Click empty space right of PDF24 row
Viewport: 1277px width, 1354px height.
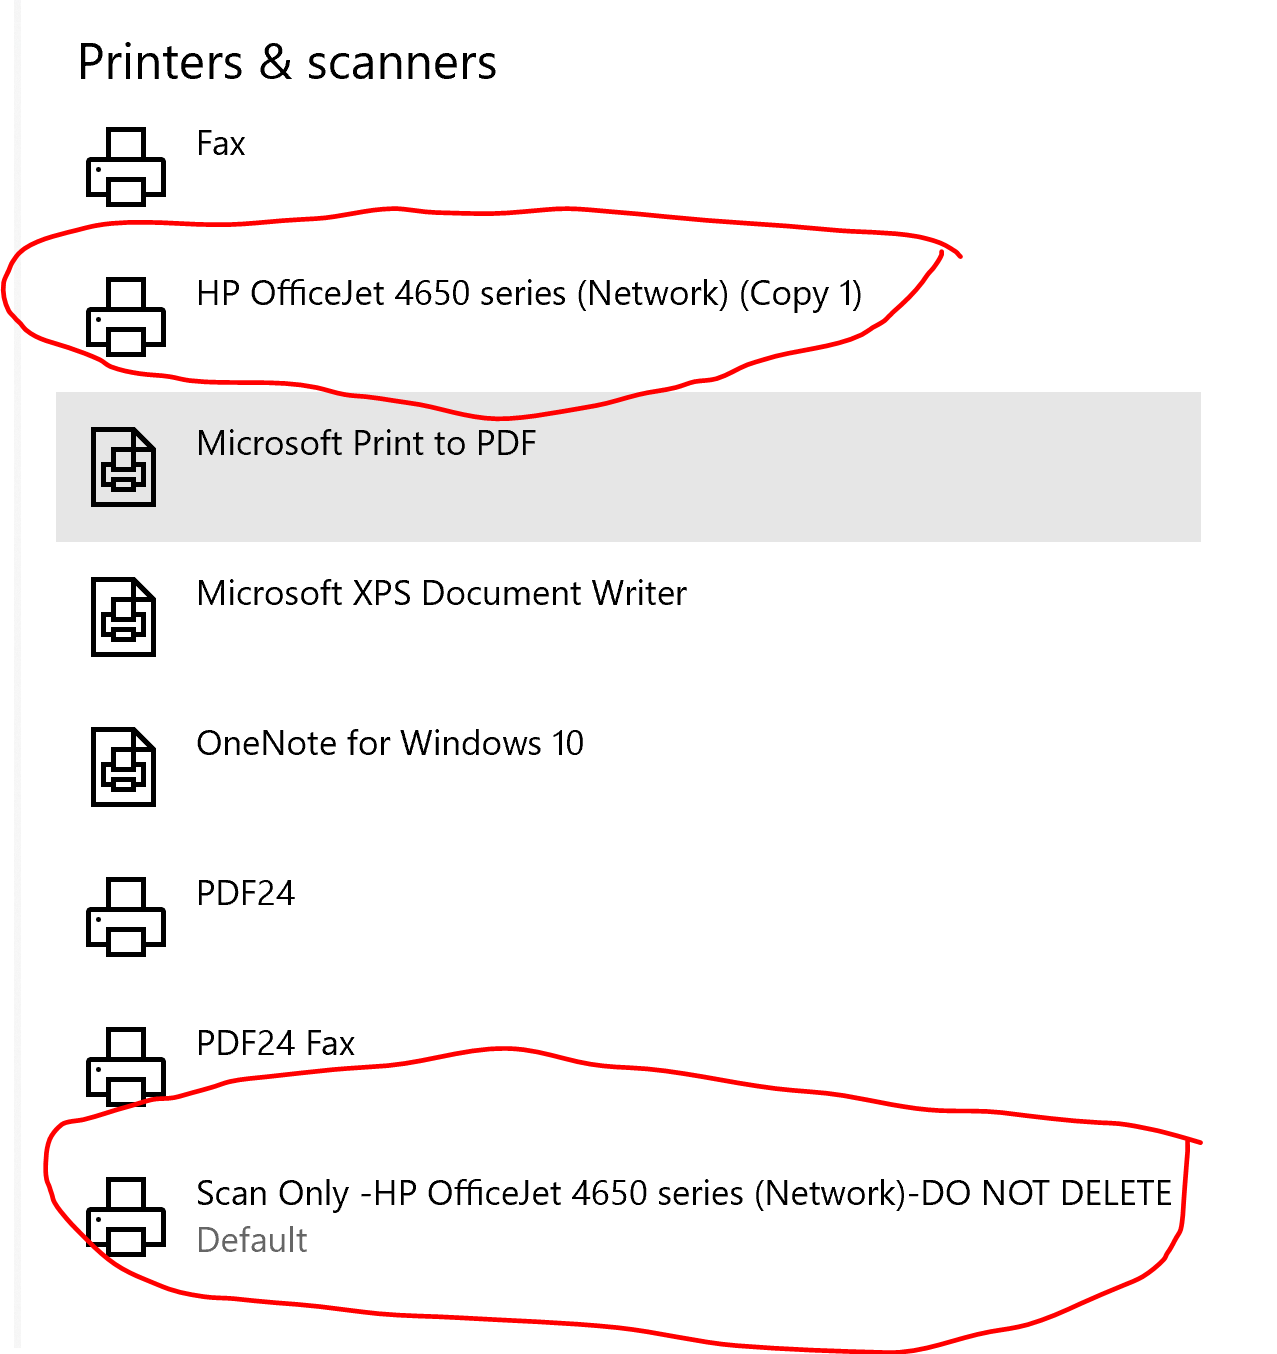(750, 917)
